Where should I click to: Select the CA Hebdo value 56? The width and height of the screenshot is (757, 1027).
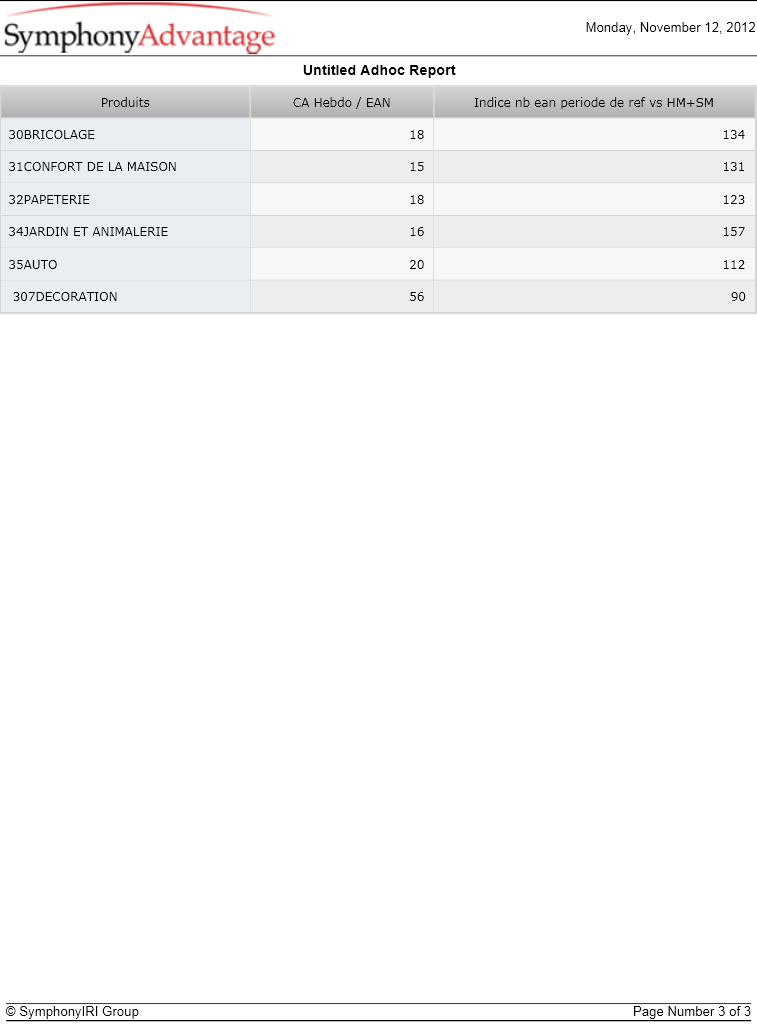click(416, 296)
